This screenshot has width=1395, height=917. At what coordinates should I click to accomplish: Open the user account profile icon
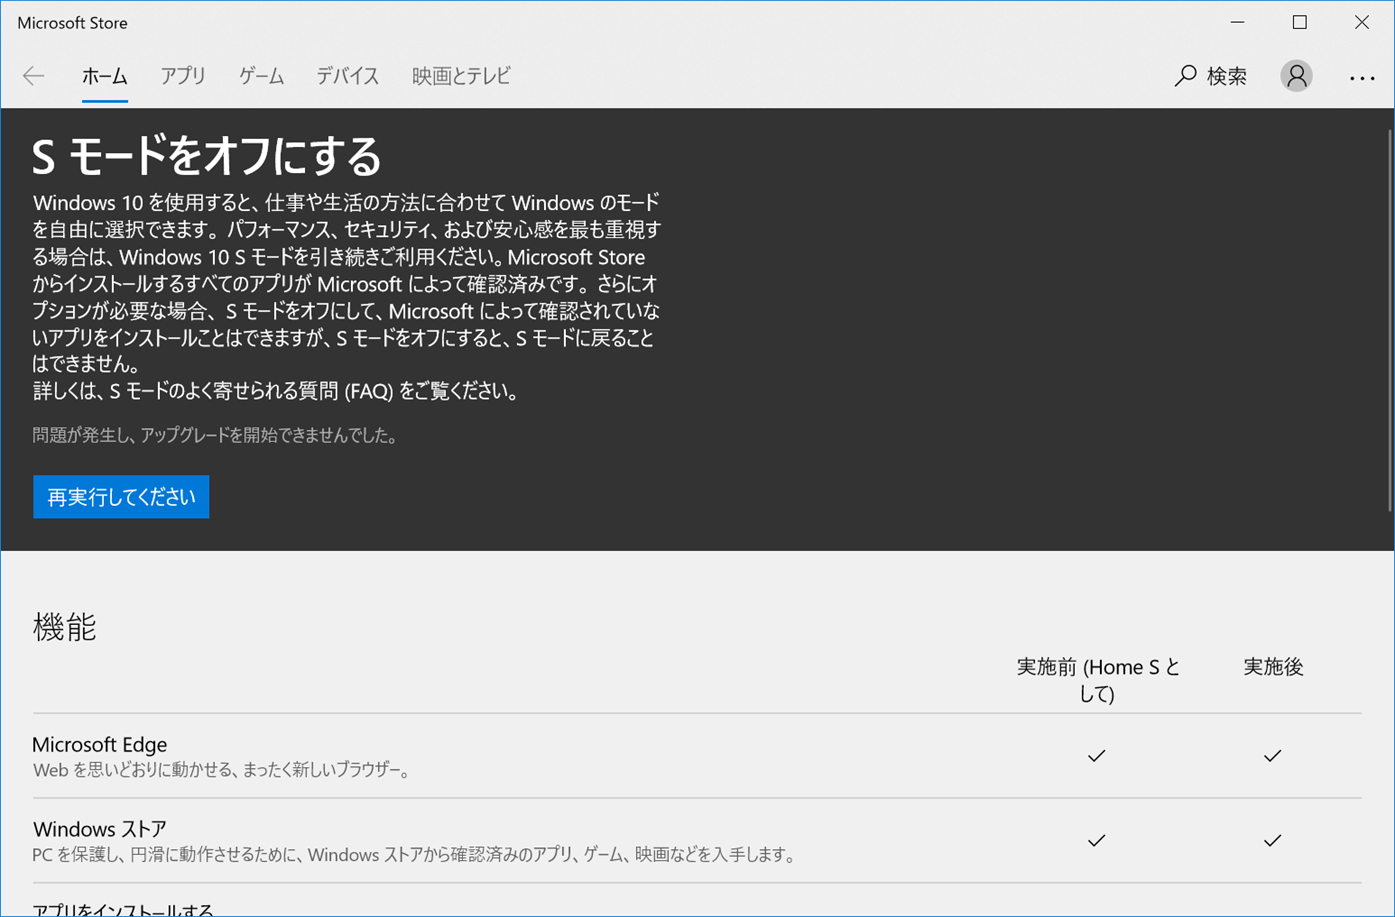[x=1296, y=76]
